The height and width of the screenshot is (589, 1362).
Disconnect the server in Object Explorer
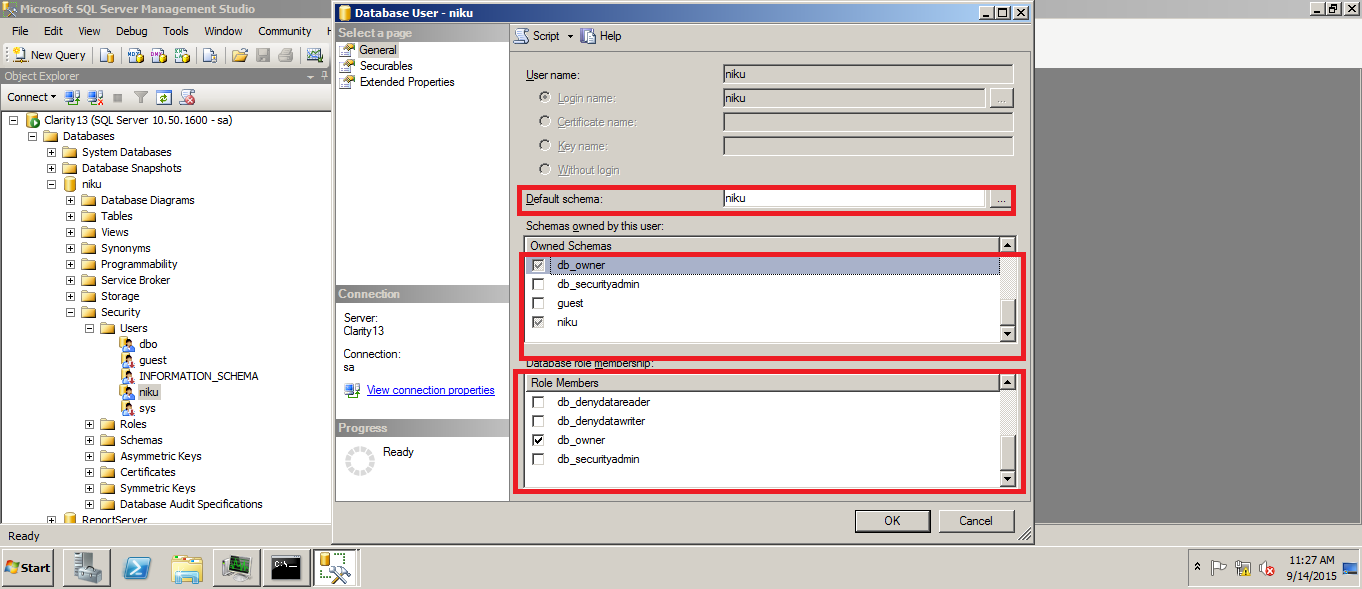[x=95, y=97]
